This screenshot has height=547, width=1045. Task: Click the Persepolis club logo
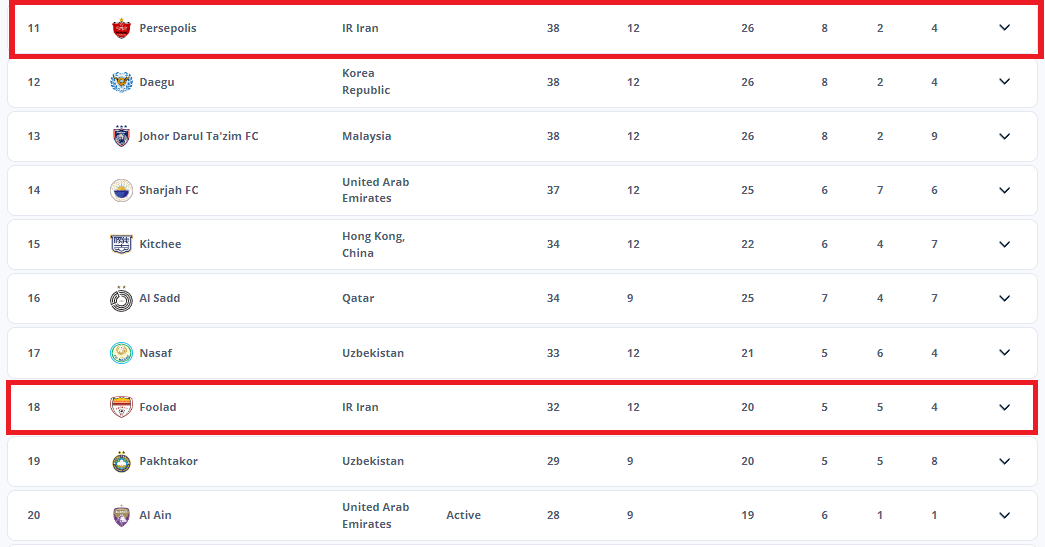tap(121, 28)
